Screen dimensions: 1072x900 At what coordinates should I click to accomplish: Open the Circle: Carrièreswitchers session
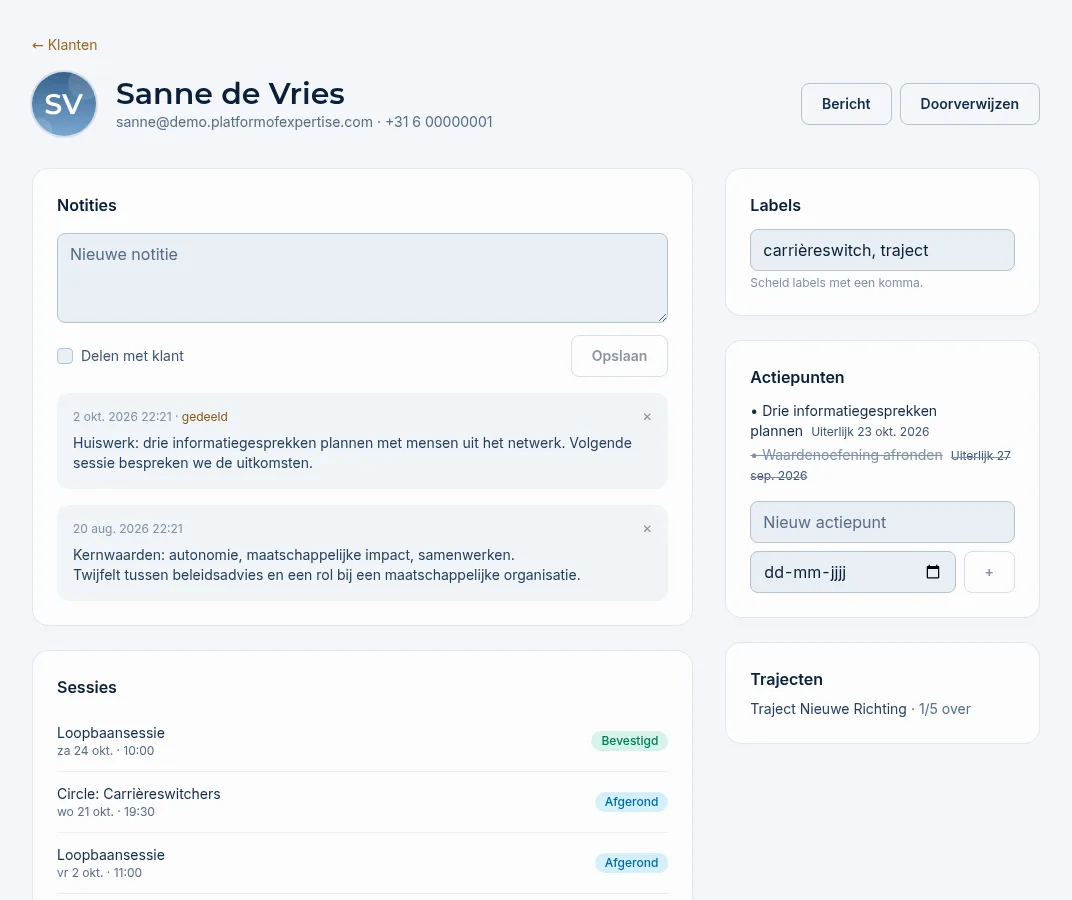362,802
